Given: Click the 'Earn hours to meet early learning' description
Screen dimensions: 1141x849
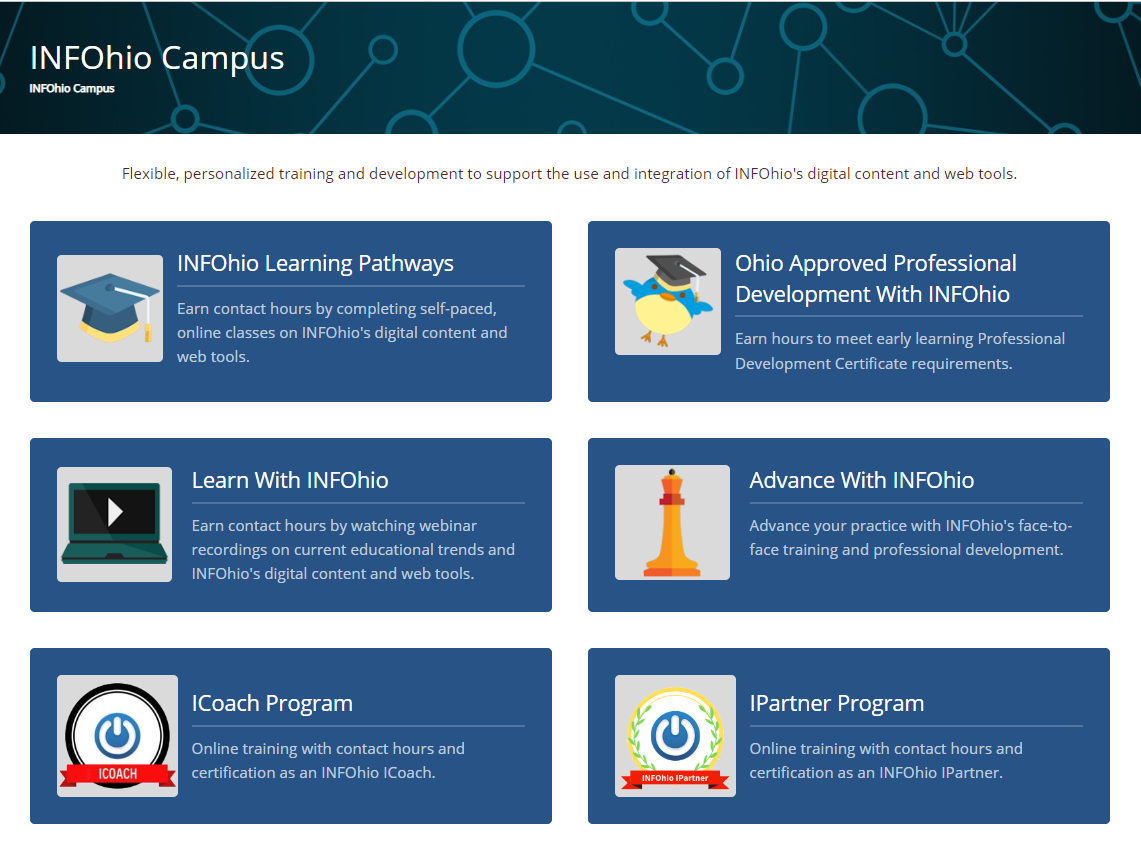Looking at the screenshot, I should click(900, 351).
